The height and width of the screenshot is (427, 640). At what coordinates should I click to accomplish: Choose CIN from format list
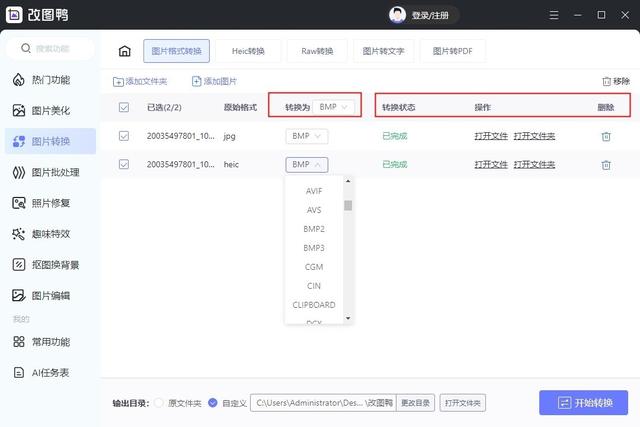pos(314,286)
